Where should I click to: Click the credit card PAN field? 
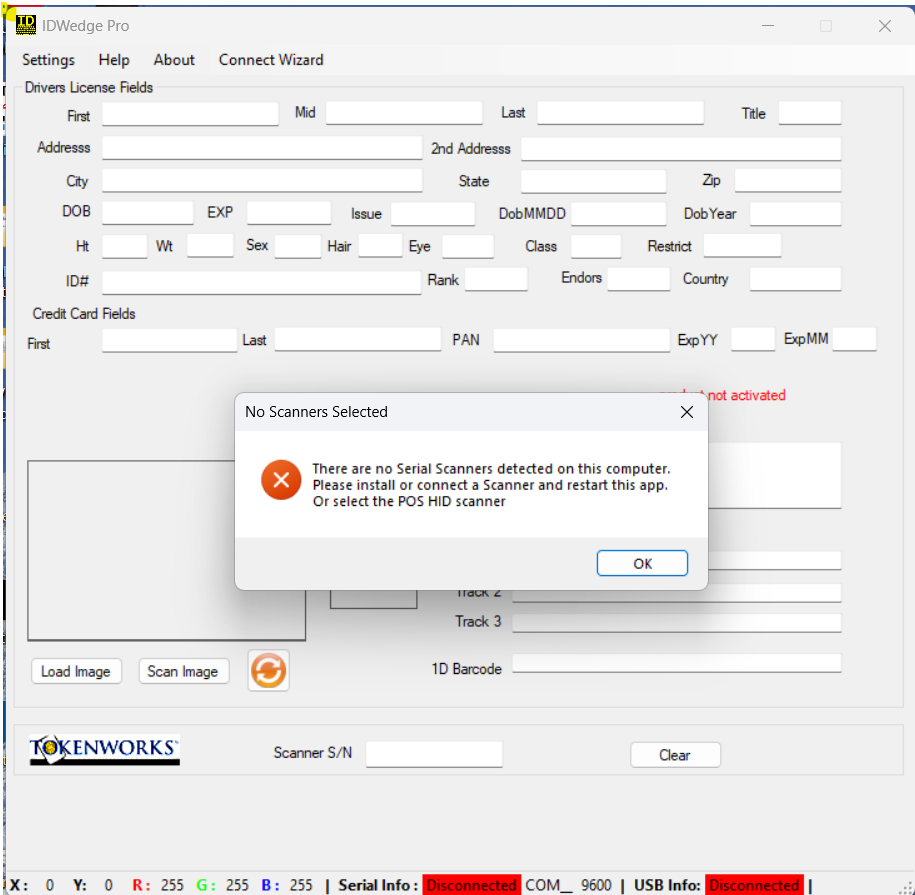(x=581, y=340)
